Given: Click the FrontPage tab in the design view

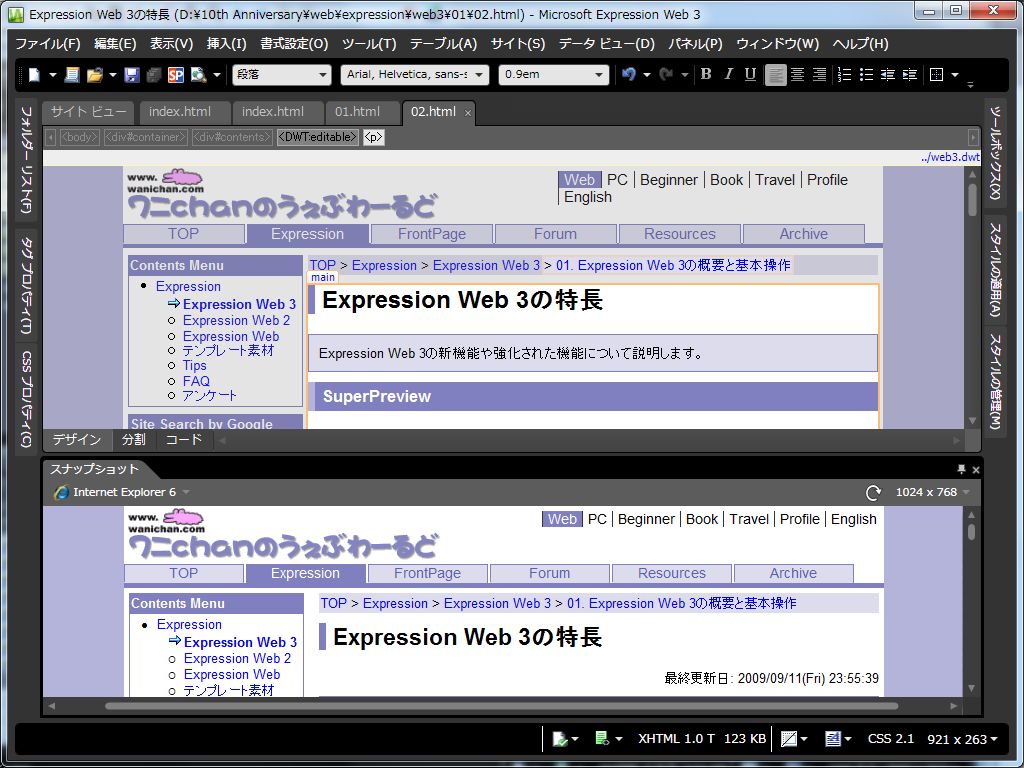Looking at the screenshot, I should [432, 234].
